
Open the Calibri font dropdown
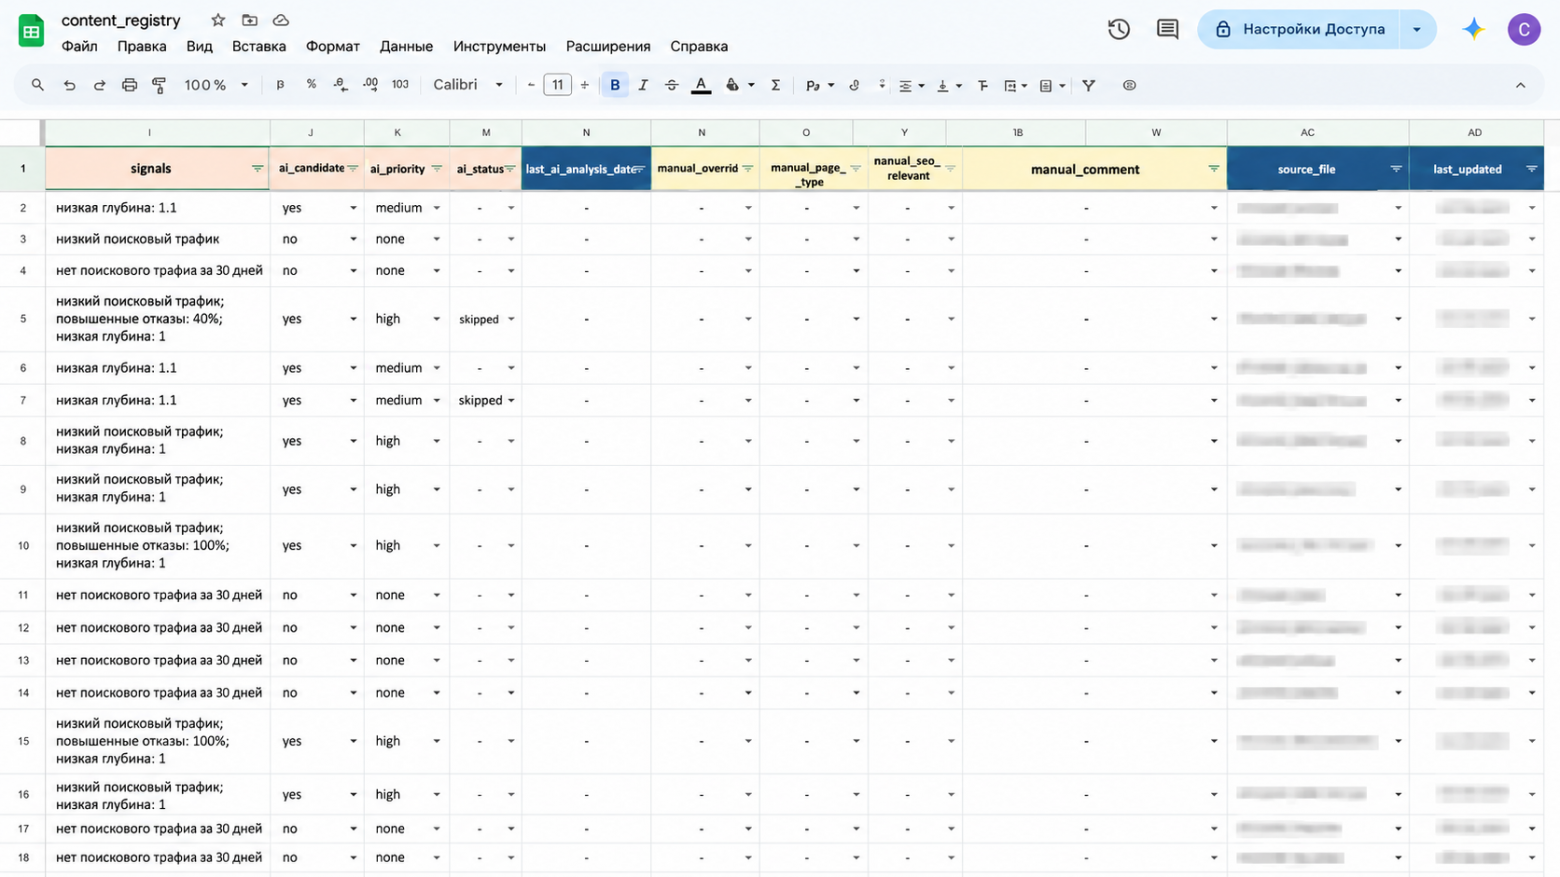(468, 85)
